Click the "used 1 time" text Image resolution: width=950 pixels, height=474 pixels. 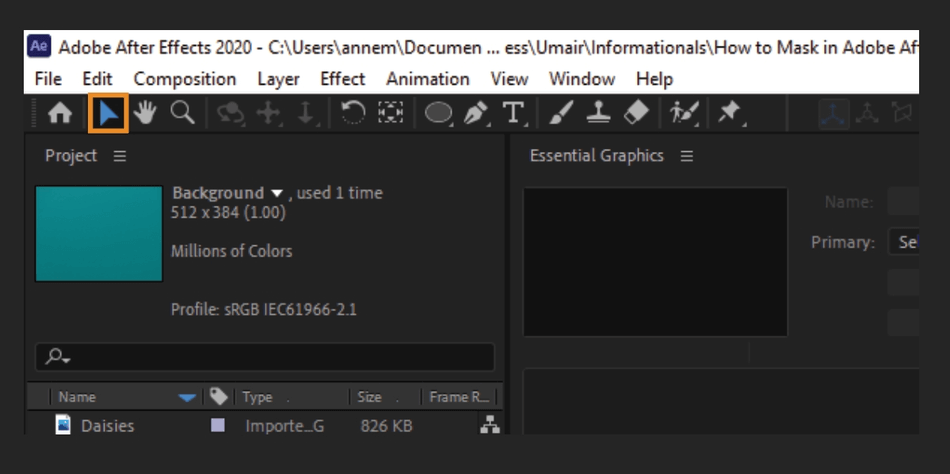(x=339, y=193)
